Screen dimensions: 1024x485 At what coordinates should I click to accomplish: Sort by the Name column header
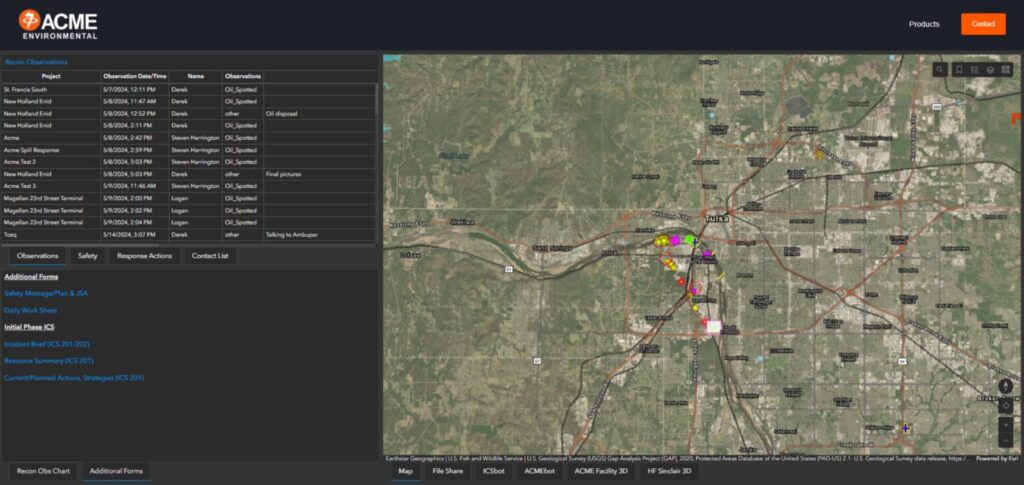click(x=195, y=76)
